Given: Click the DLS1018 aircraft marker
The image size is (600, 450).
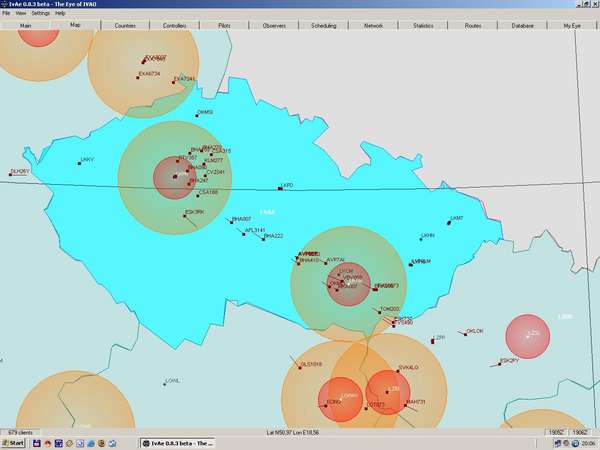Looking at the screenshot, I should pyautogui.click(x=300, y=368).
